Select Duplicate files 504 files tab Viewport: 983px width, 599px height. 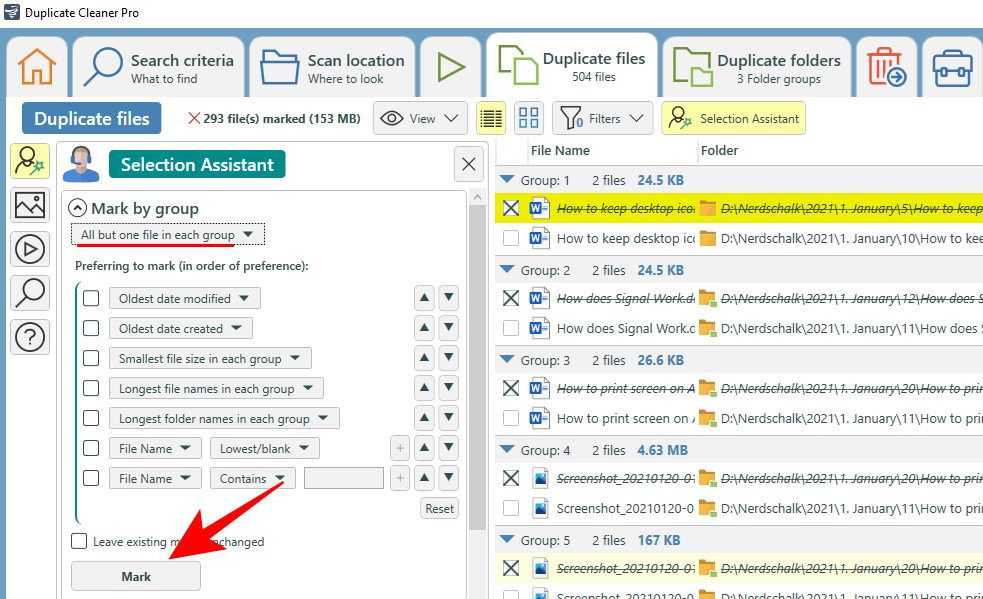point(572,66)
